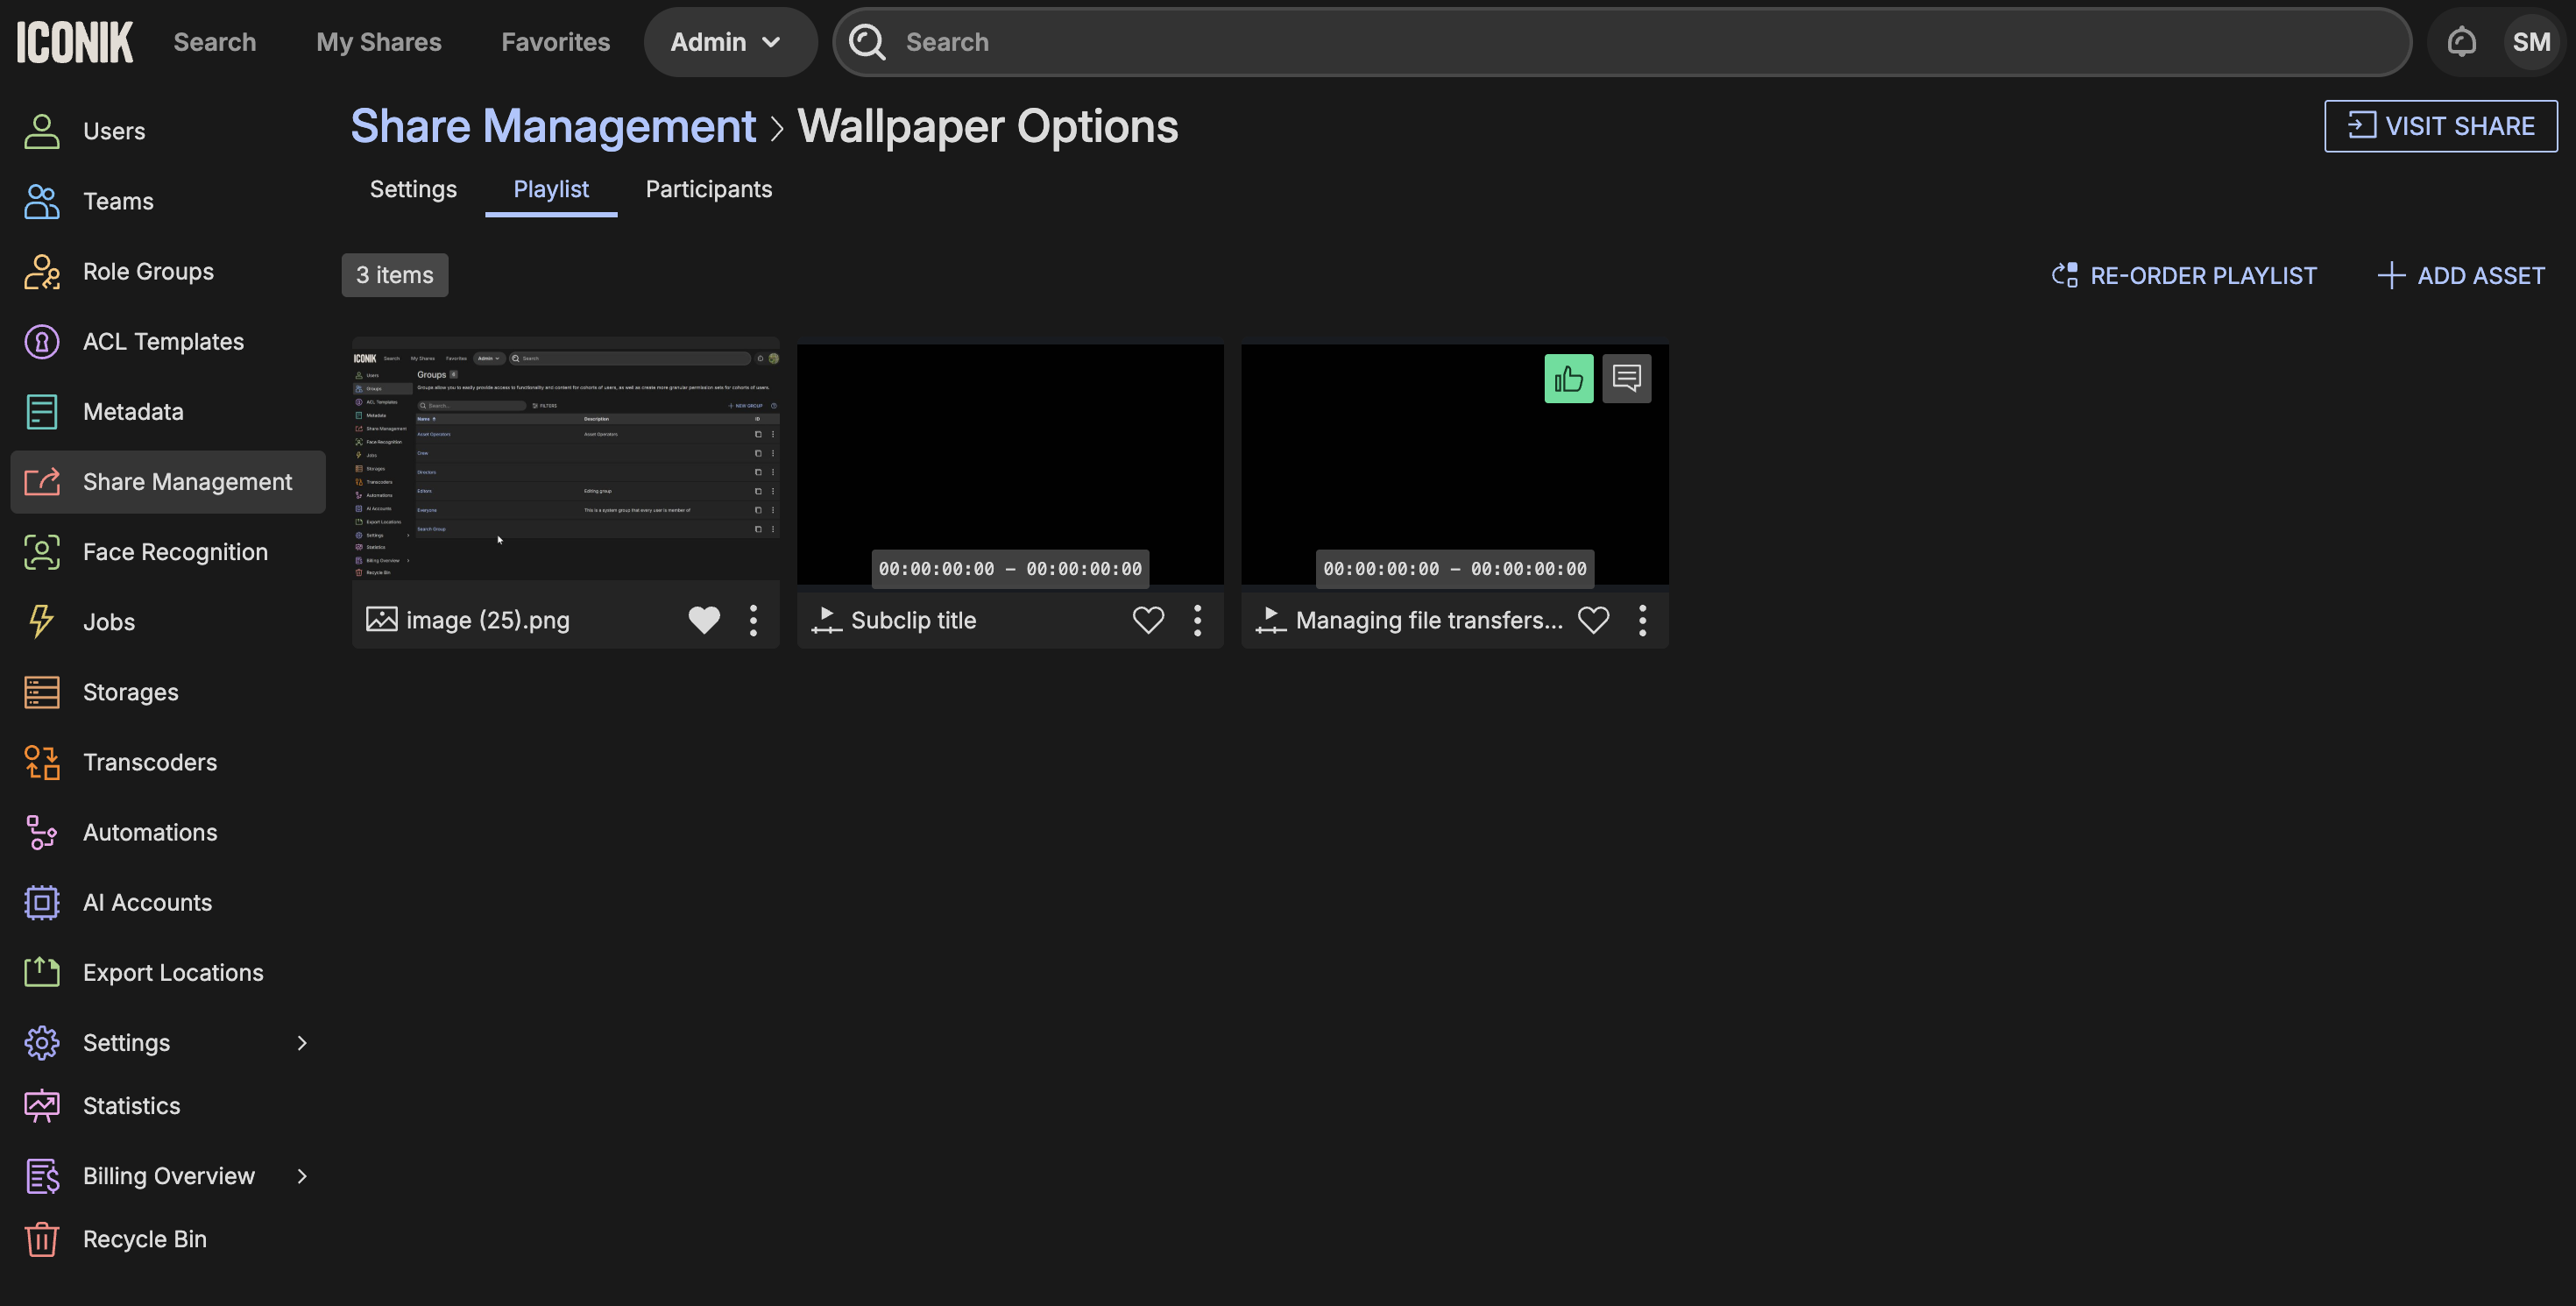Open AI Accounts in sidebar

[x=147, y=902]
